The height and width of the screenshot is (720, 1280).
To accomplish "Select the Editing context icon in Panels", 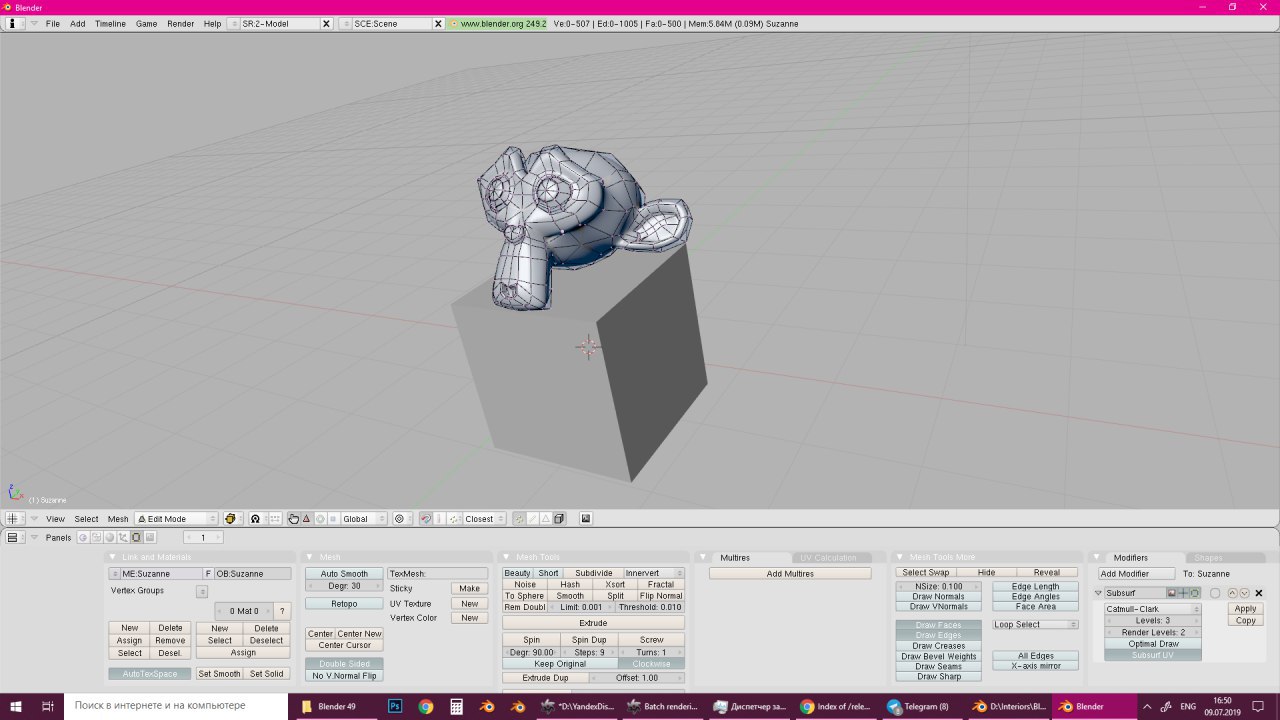I will (136, 537).
